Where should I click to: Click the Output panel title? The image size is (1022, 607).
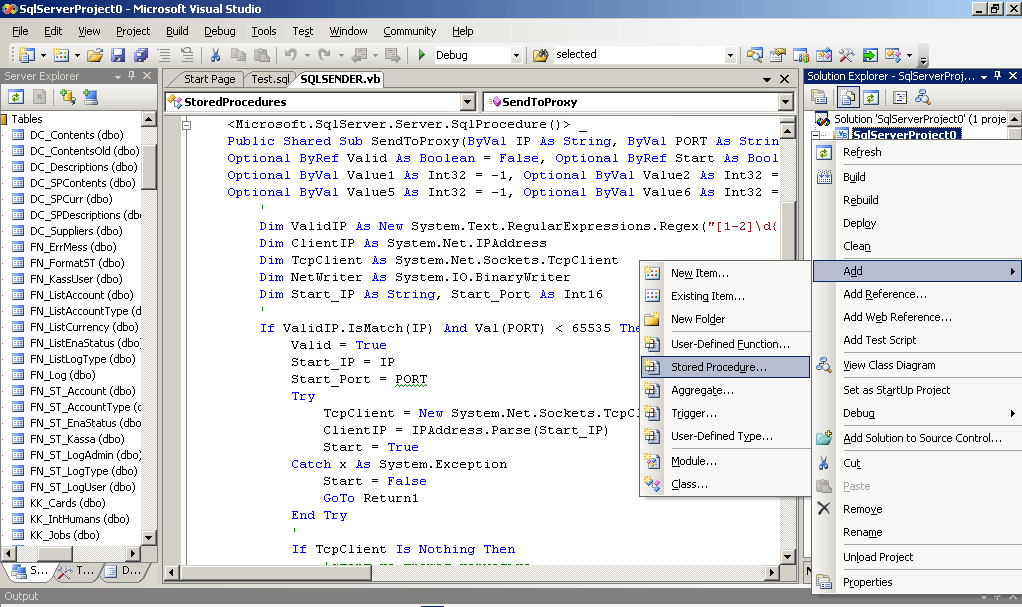[x=22, y=596]
